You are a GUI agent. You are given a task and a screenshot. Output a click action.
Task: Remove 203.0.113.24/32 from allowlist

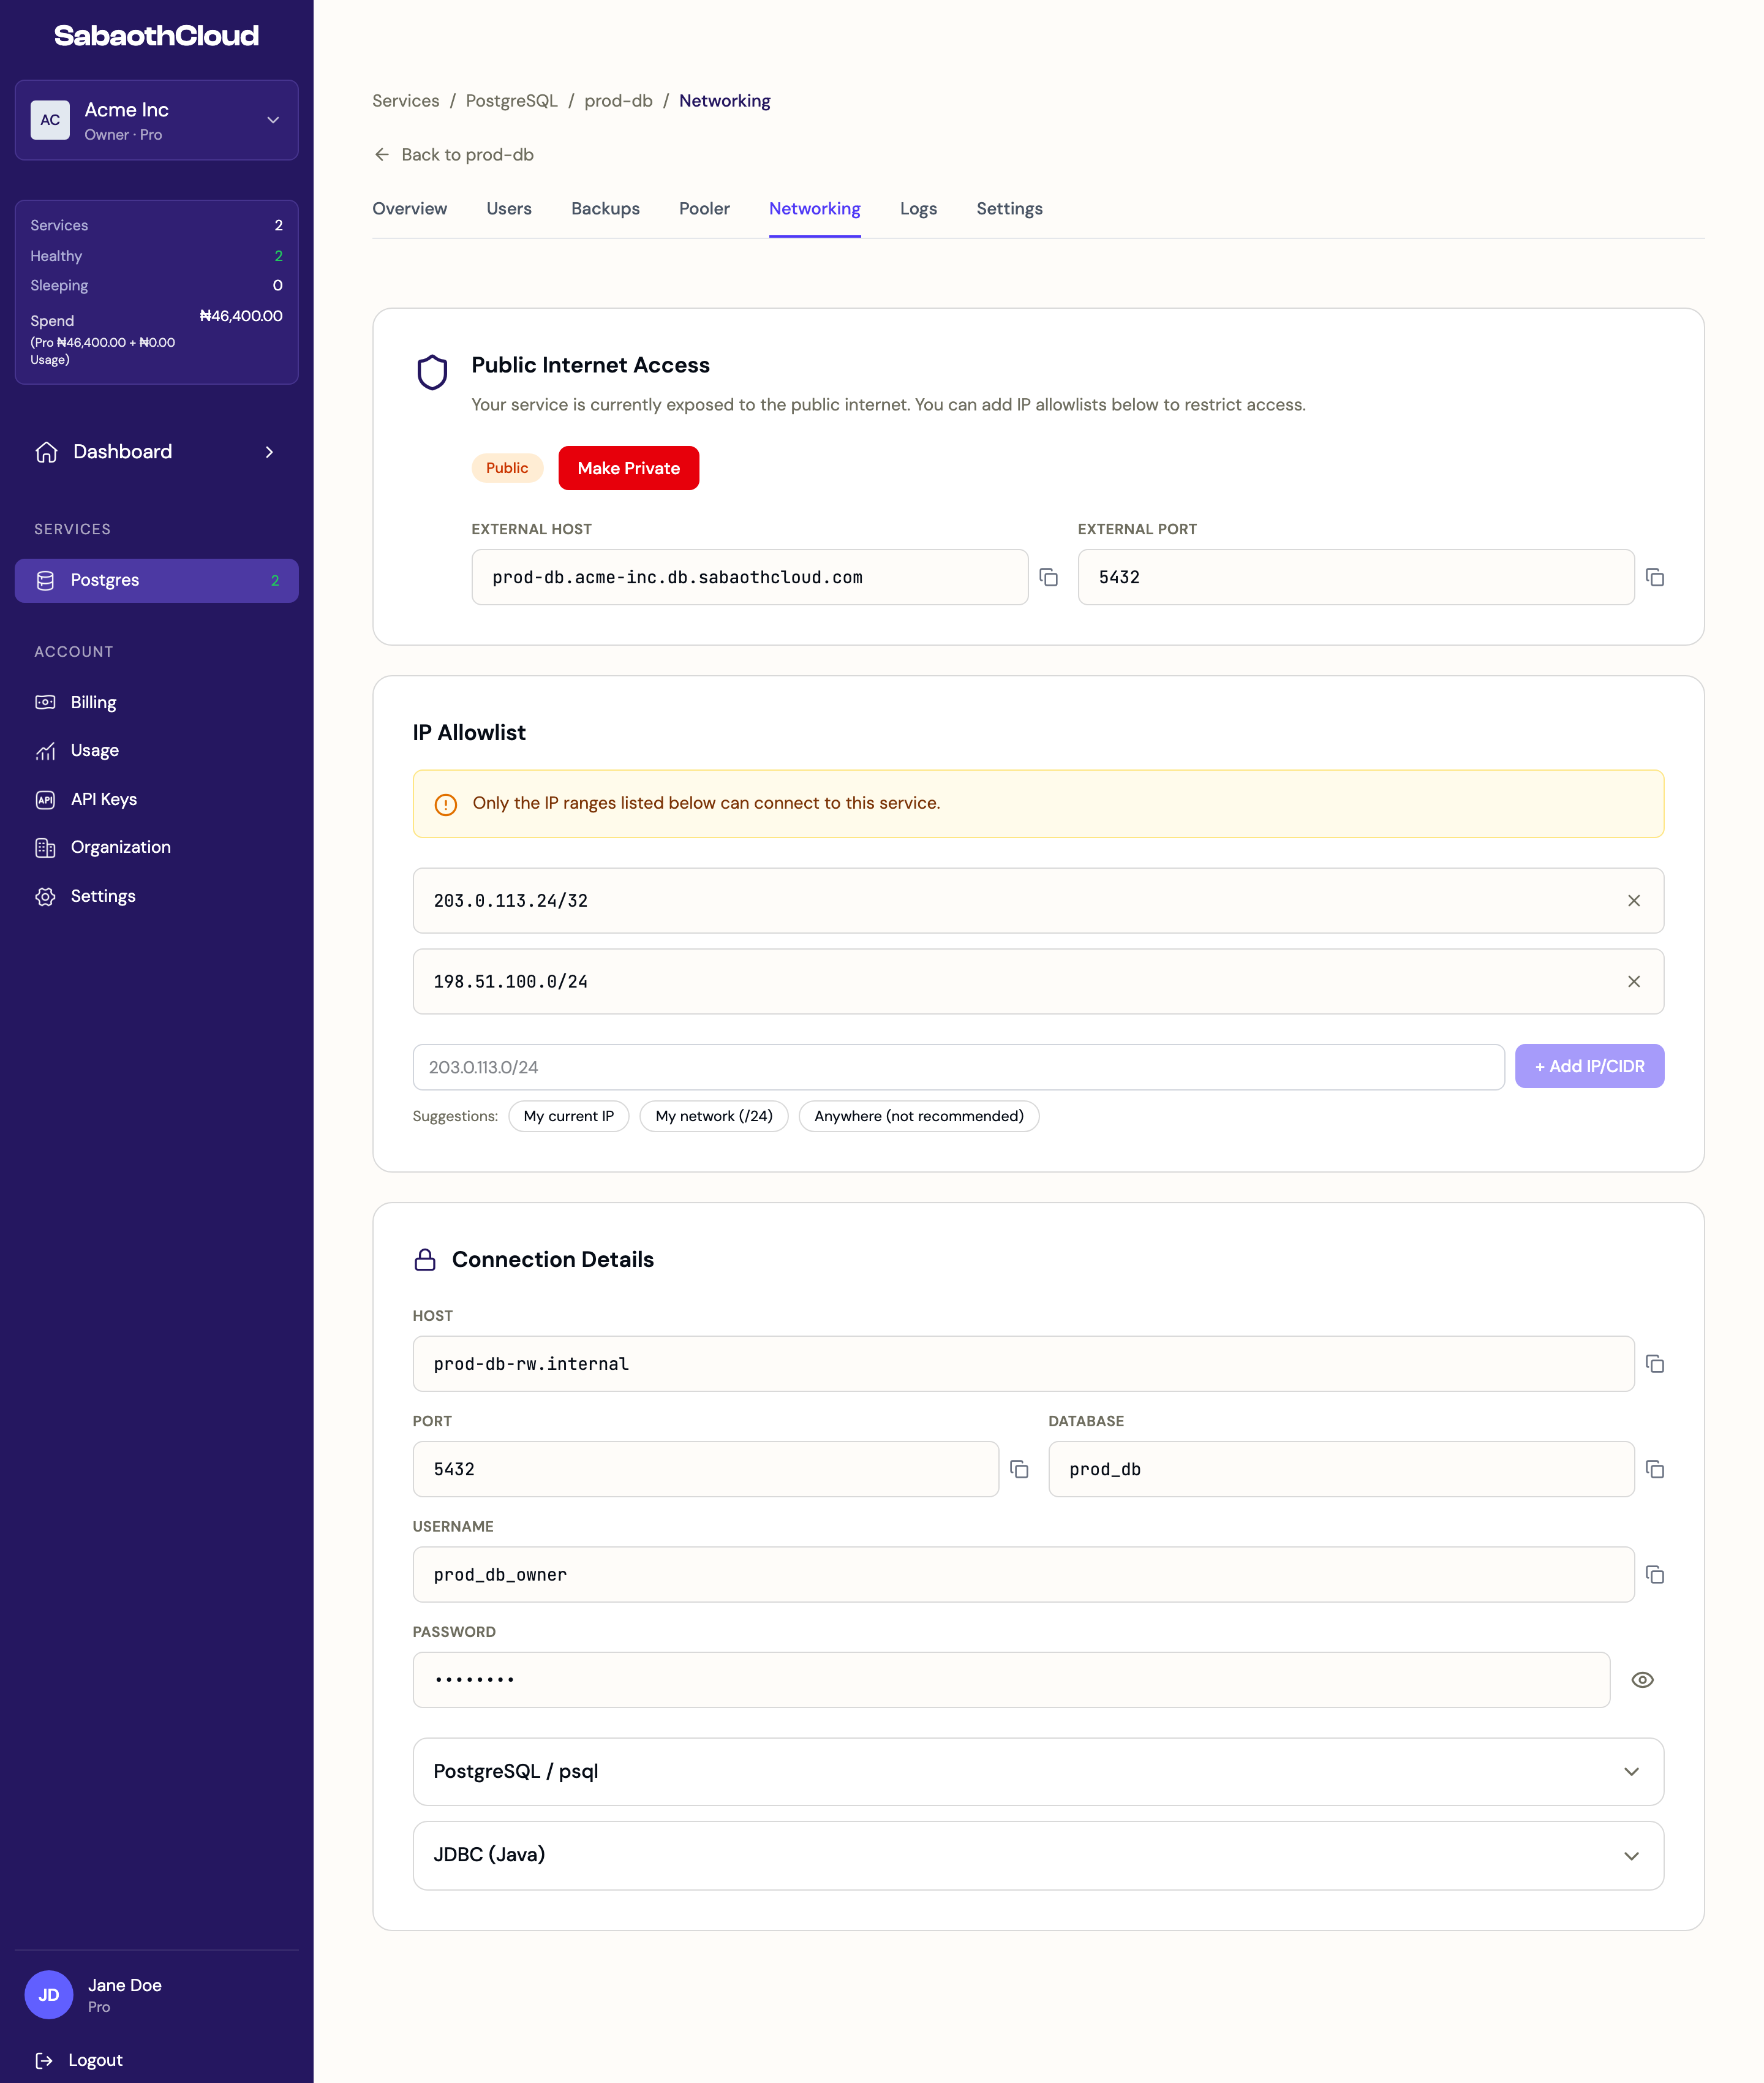pos(1634,901)
